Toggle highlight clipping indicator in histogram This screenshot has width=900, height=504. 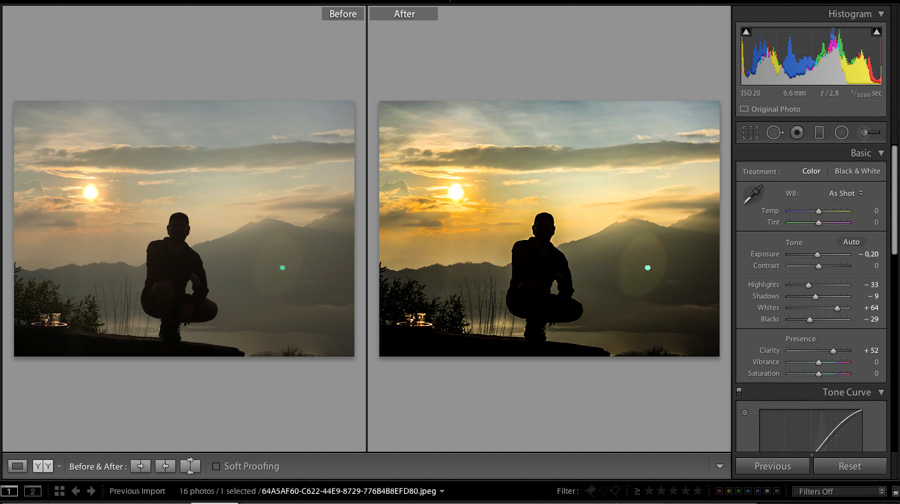click(x=876, y=32)
